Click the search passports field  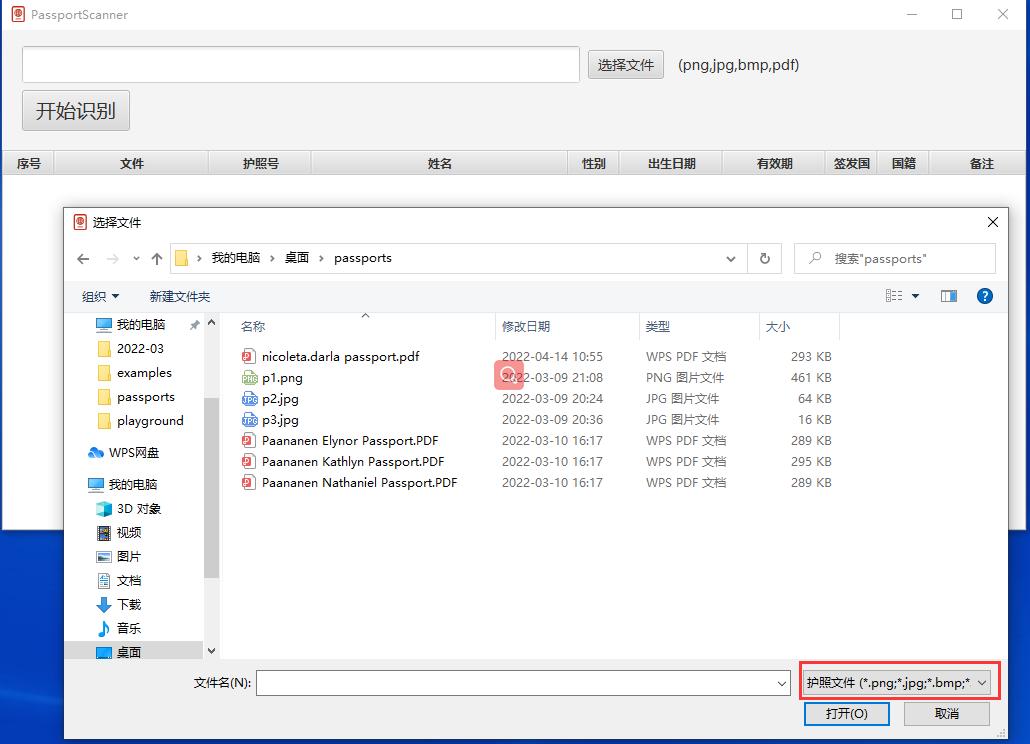click(x=895, y=259)
